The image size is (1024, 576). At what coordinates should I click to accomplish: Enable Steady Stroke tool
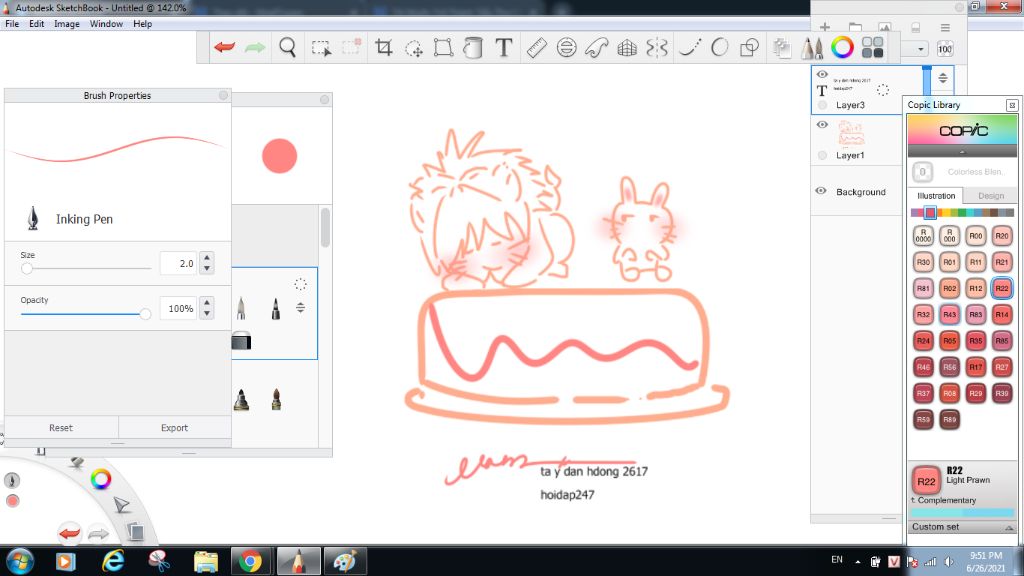click(x=690, y=47)
